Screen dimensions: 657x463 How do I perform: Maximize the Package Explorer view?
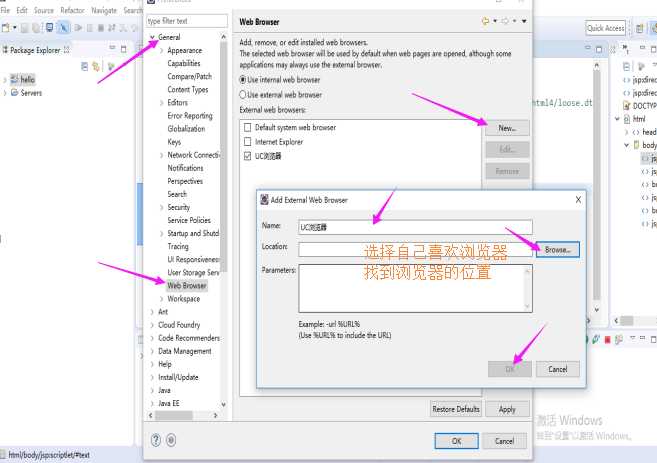(x=123, y=49)
